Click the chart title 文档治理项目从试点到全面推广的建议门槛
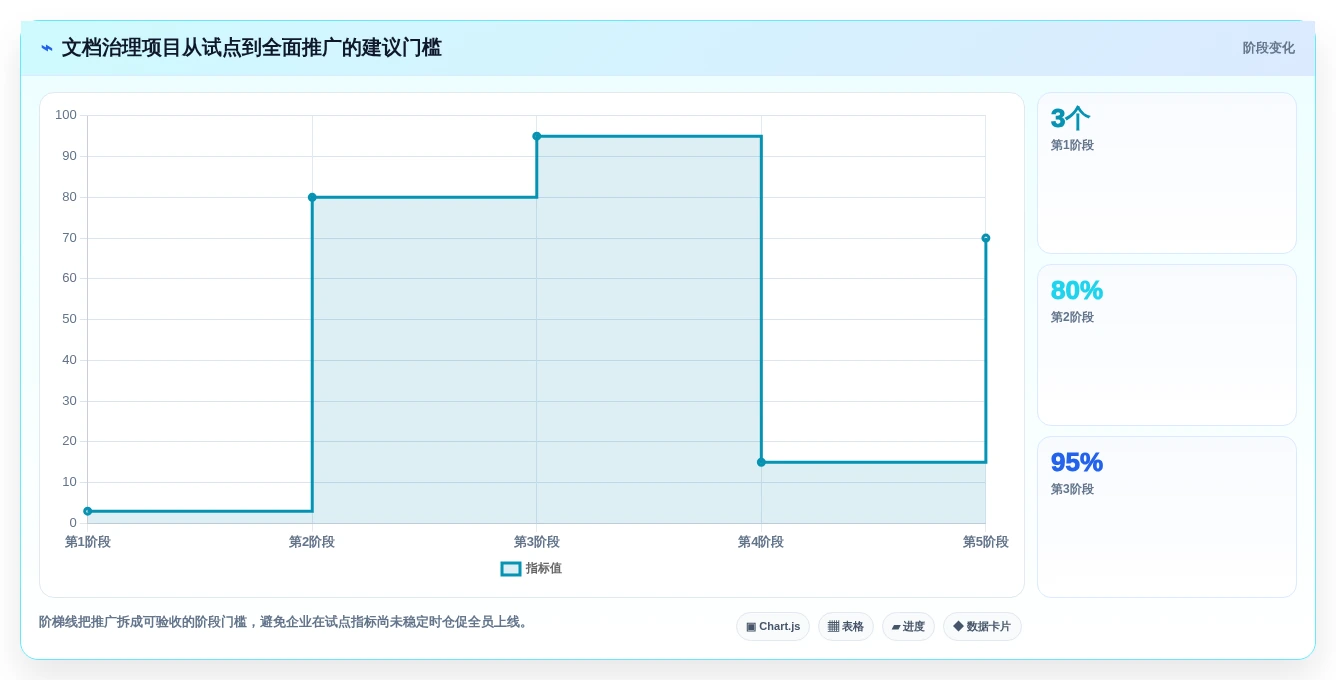 pyautogui.click(x=251, y=48)
